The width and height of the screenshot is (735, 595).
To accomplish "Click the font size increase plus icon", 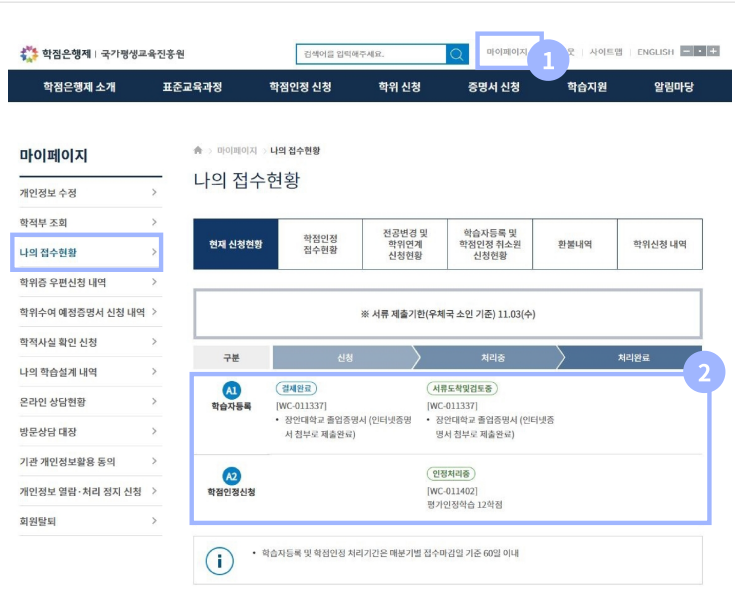I will coord(713,51).
